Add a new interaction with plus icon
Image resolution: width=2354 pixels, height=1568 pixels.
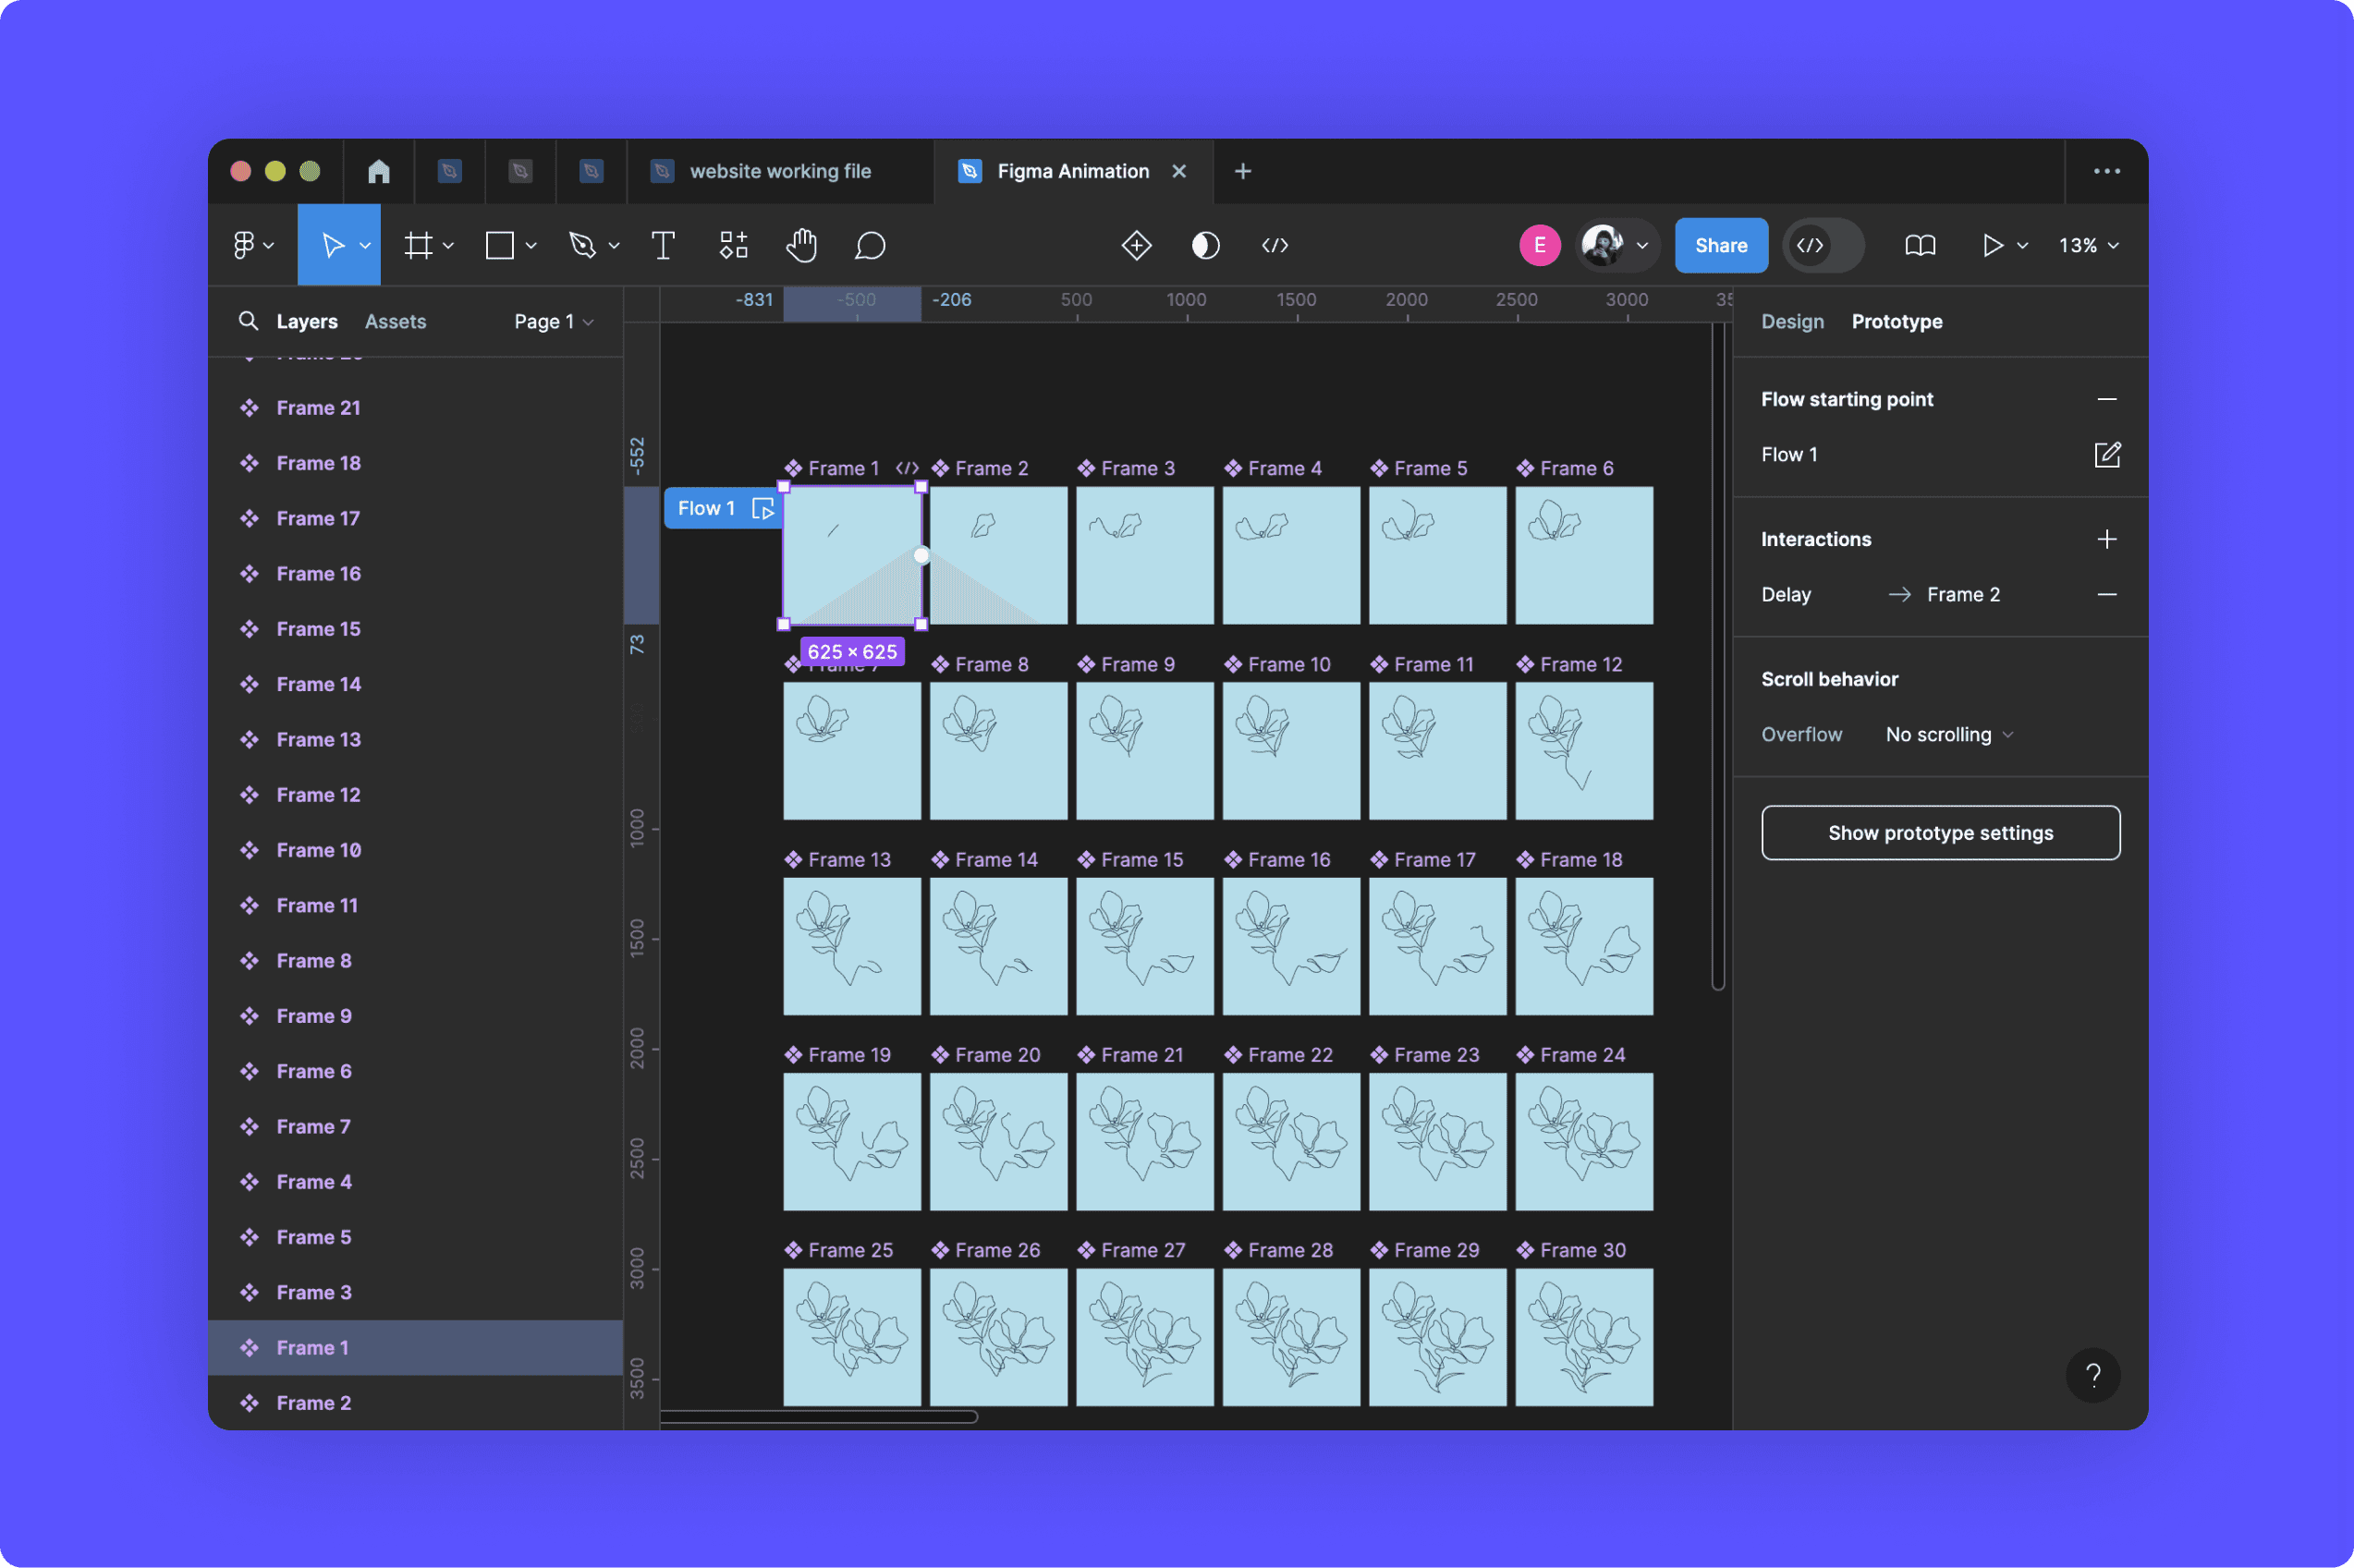[2107, 539]
